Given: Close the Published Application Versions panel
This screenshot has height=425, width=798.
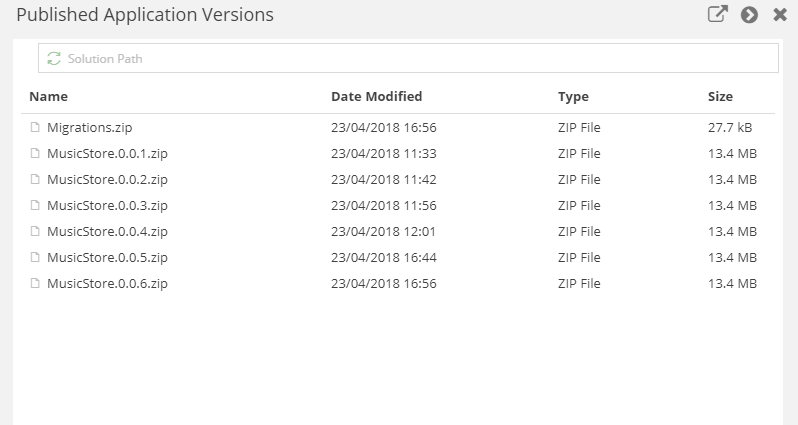Looking at the screenshot, I should 780,15.
